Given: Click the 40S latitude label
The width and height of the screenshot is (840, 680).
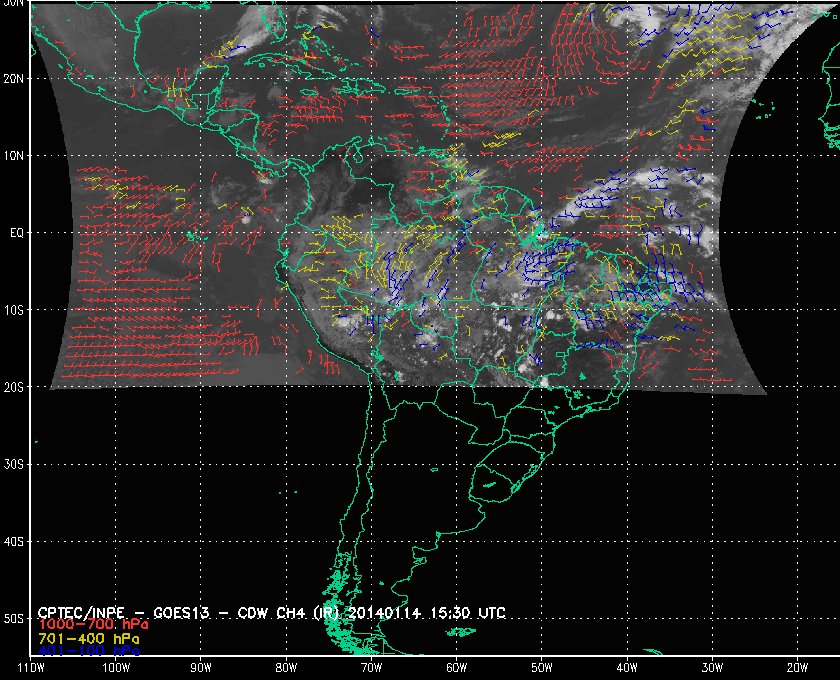Looking at the screenshot, I should click(13, 542).
